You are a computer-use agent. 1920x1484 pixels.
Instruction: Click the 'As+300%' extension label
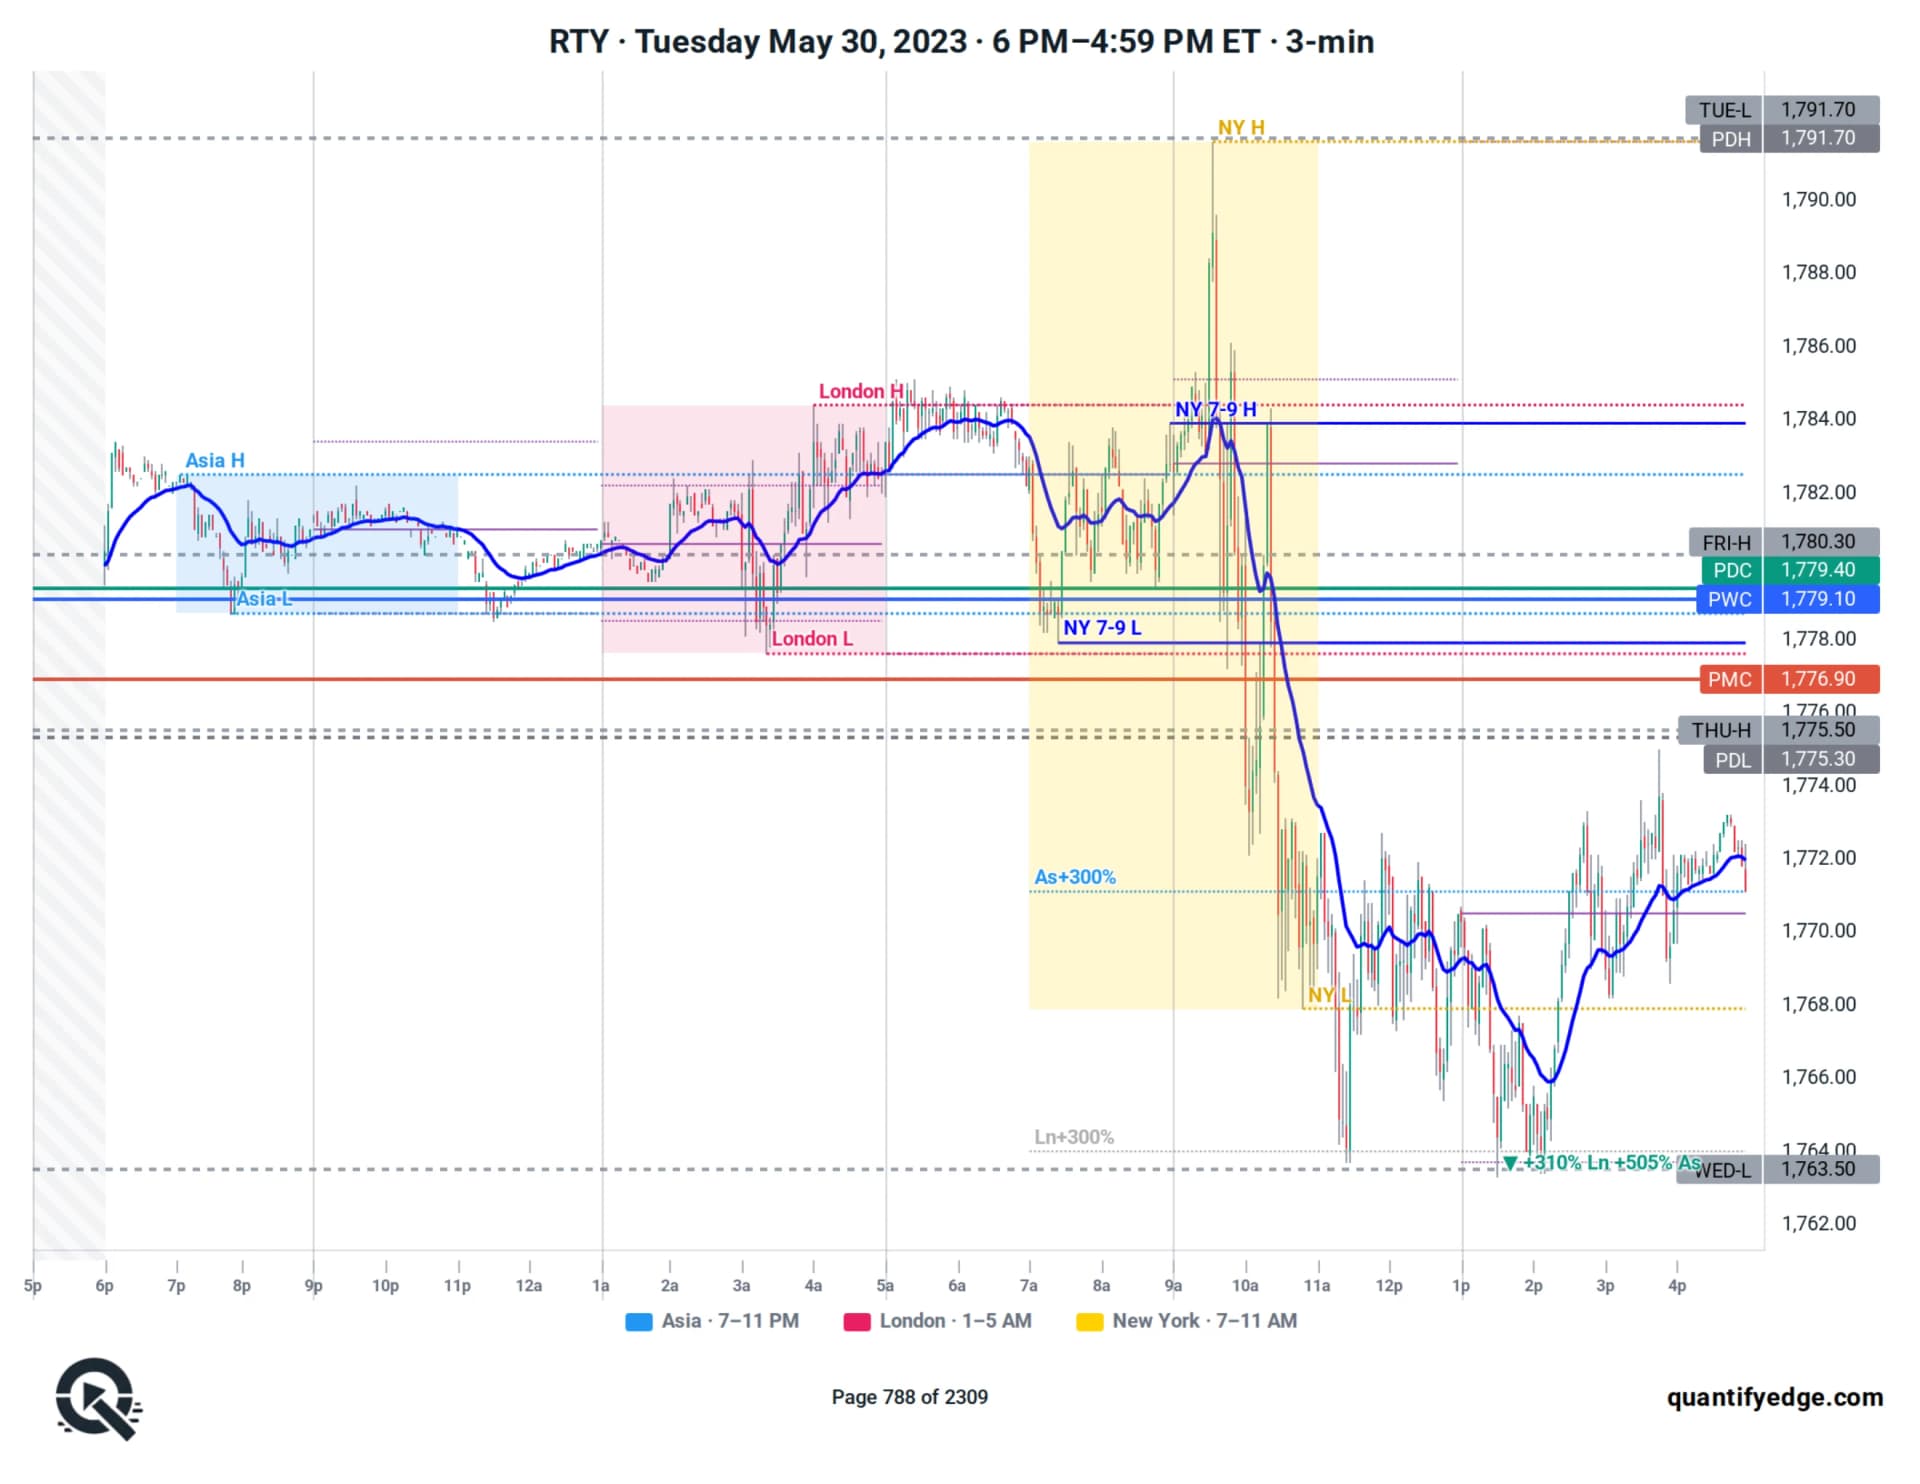click(1075, 877)
